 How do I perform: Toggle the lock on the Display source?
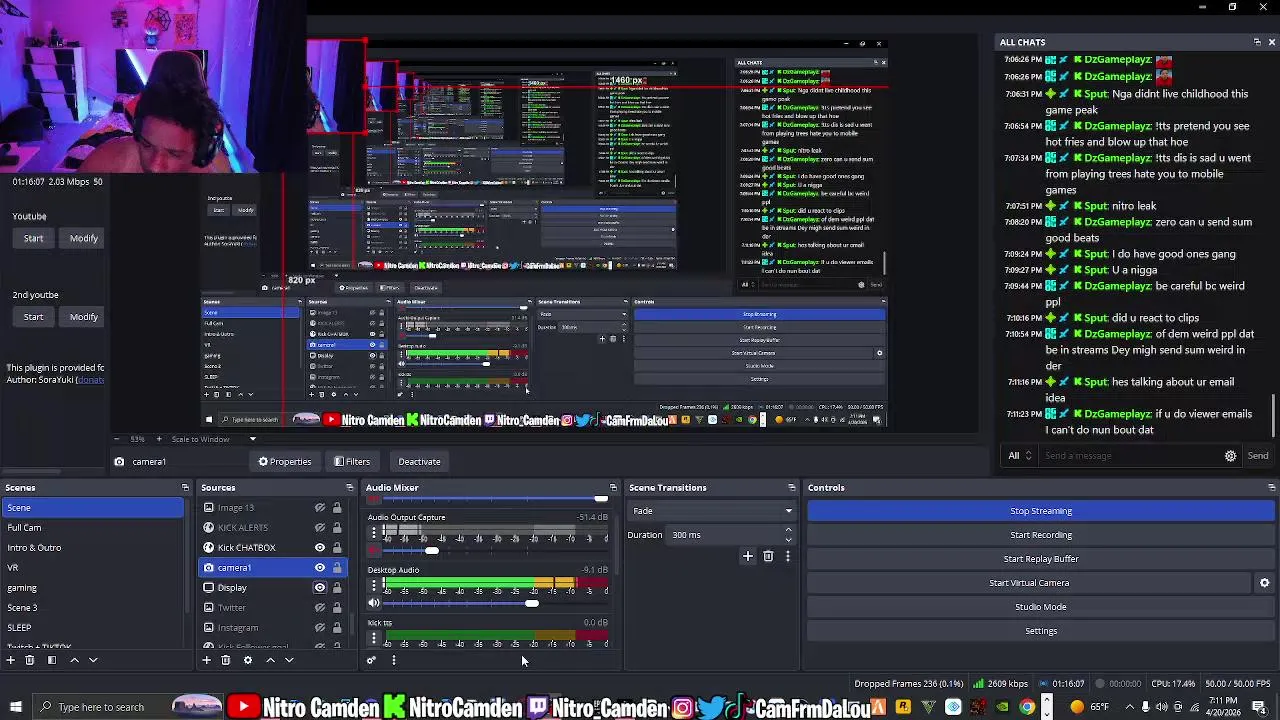[337, 588]
